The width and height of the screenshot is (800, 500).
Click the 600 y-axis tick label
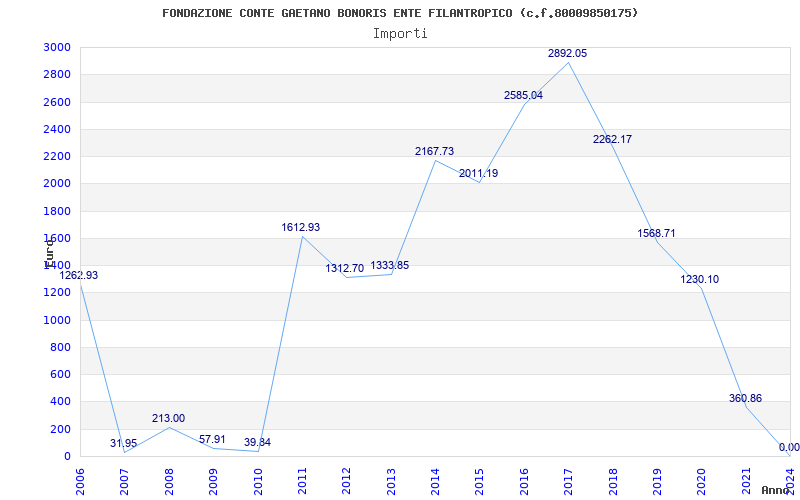point(60,374)
